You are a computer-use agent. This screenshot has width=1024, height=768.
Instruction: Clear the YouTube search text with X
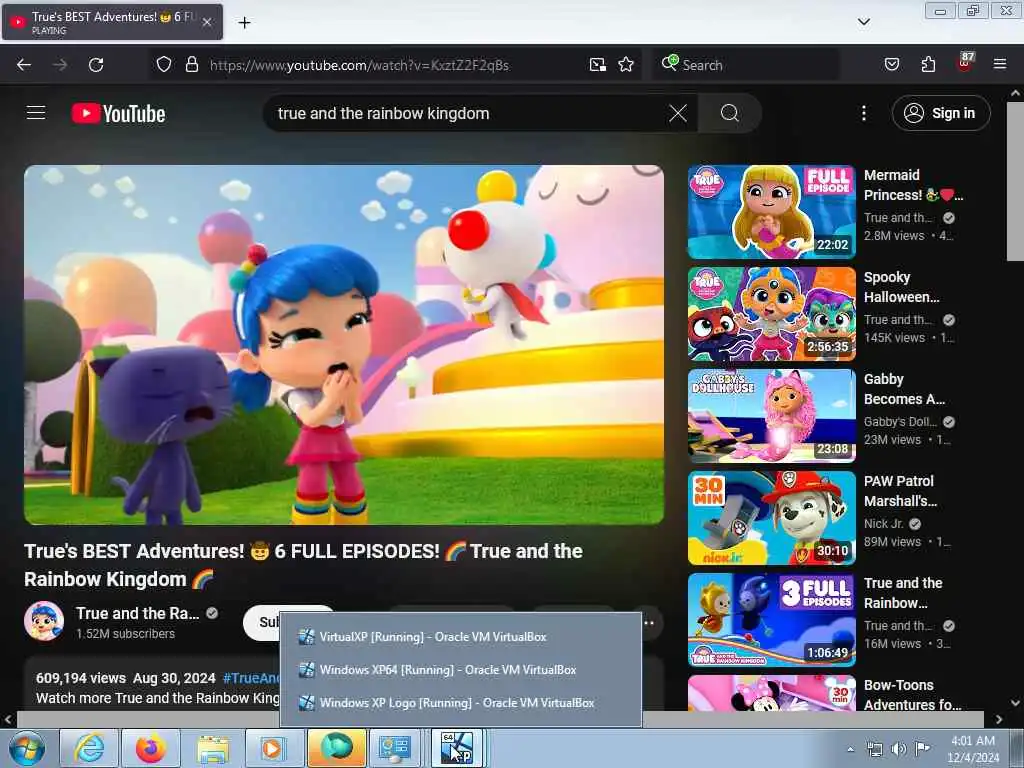tap(678, 114)
